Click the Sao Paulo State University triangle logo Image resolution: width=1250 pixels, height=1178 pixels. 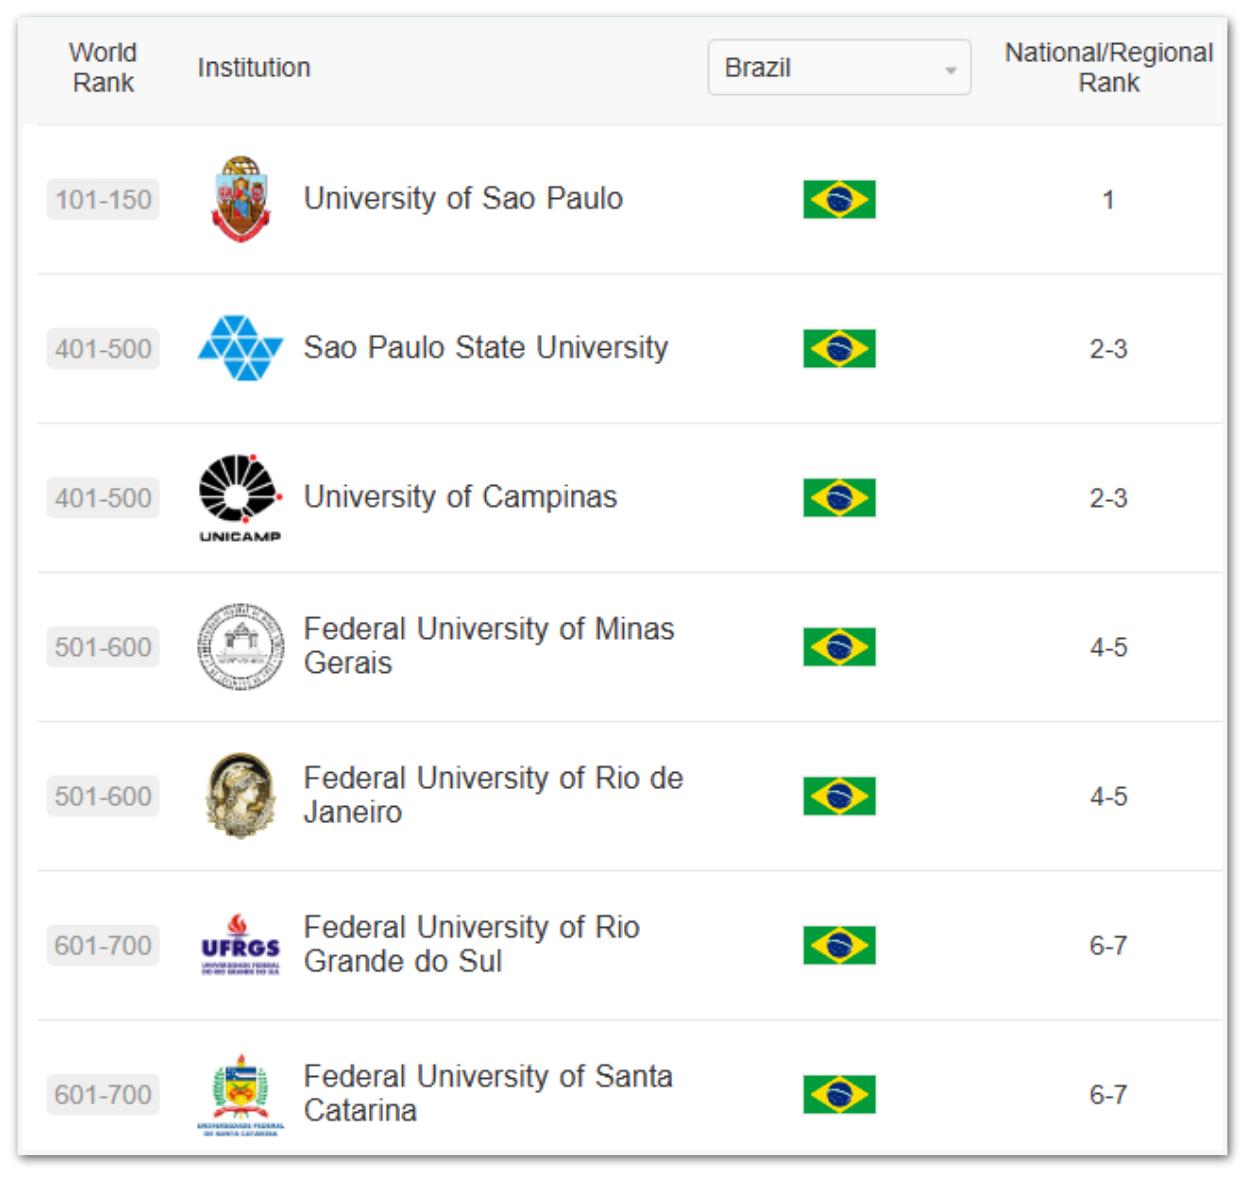(x=241, y=348)
